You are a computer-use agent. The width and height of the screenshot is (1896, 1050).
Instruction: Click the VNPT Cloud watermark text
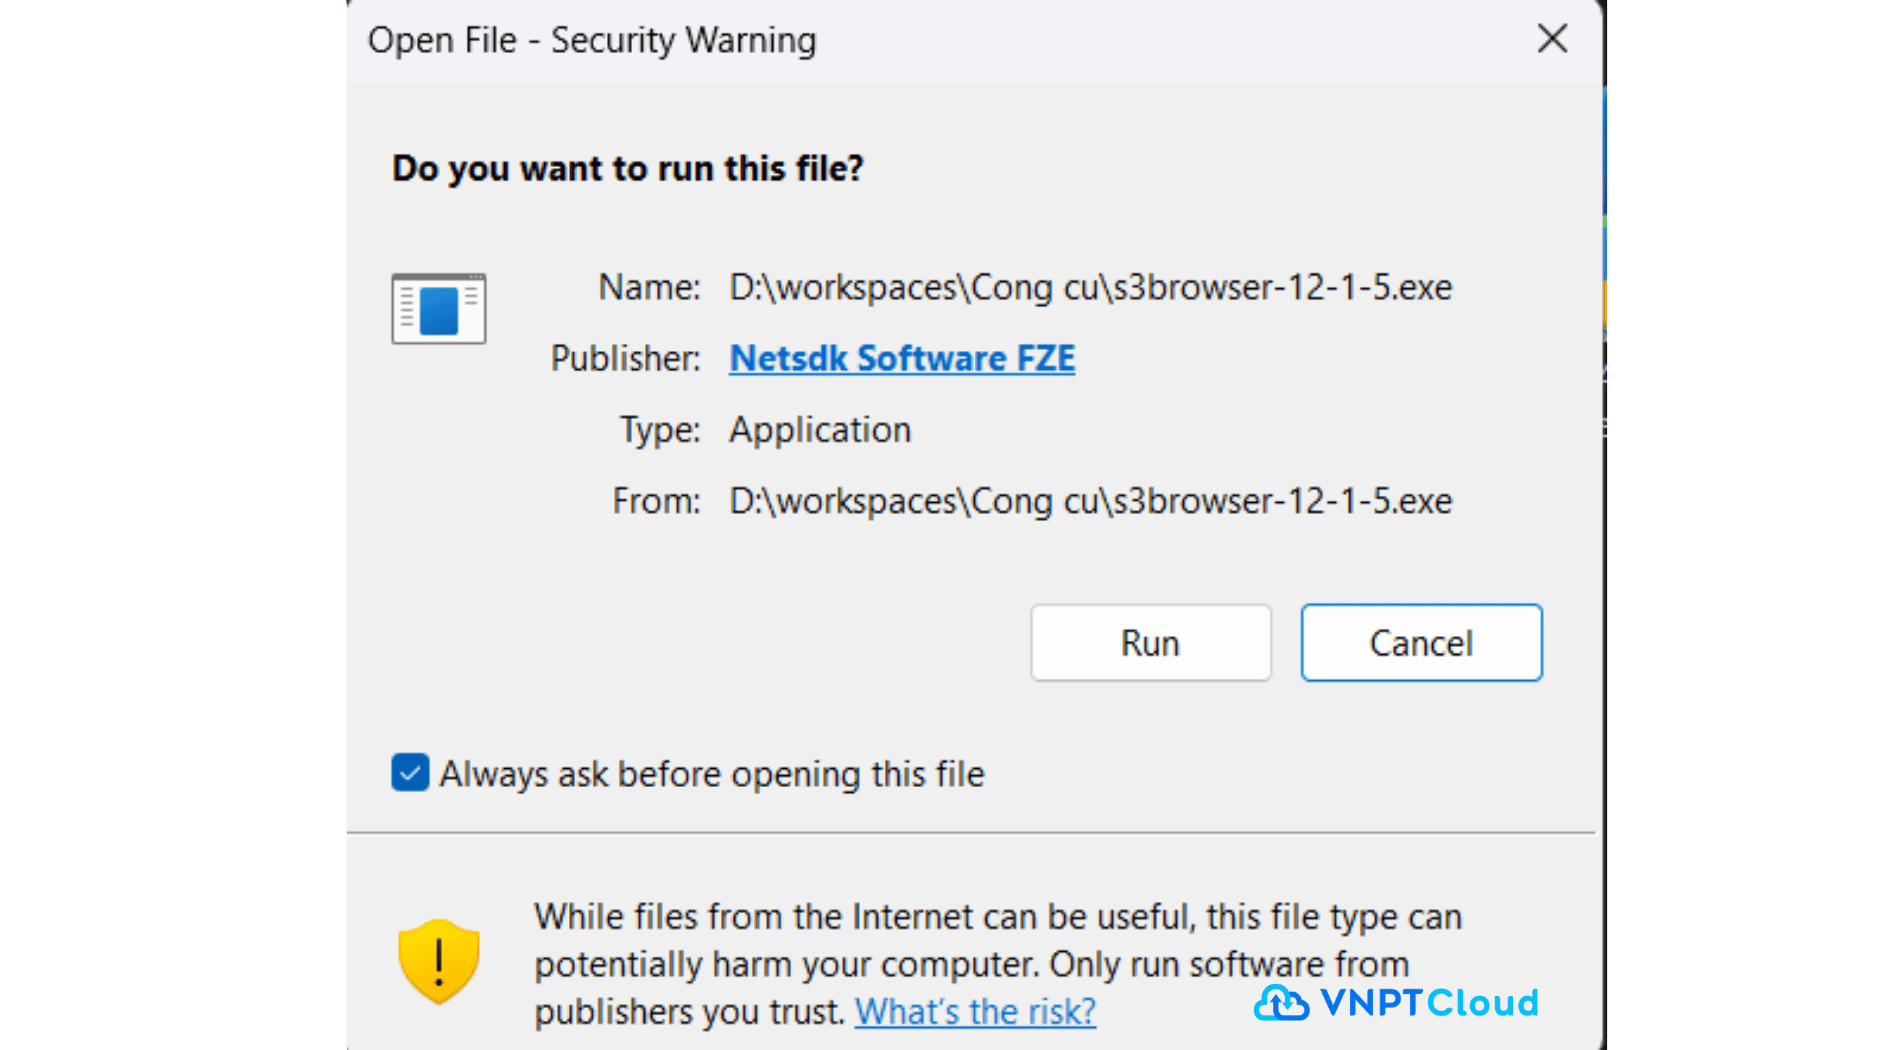tap(1429, 1003)
